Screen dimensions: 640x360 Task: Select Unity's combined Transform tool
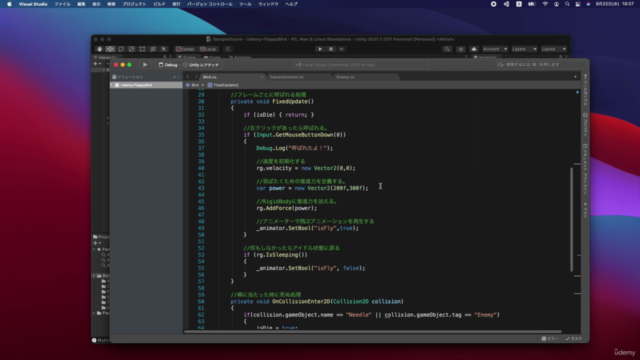pos(153,49)
